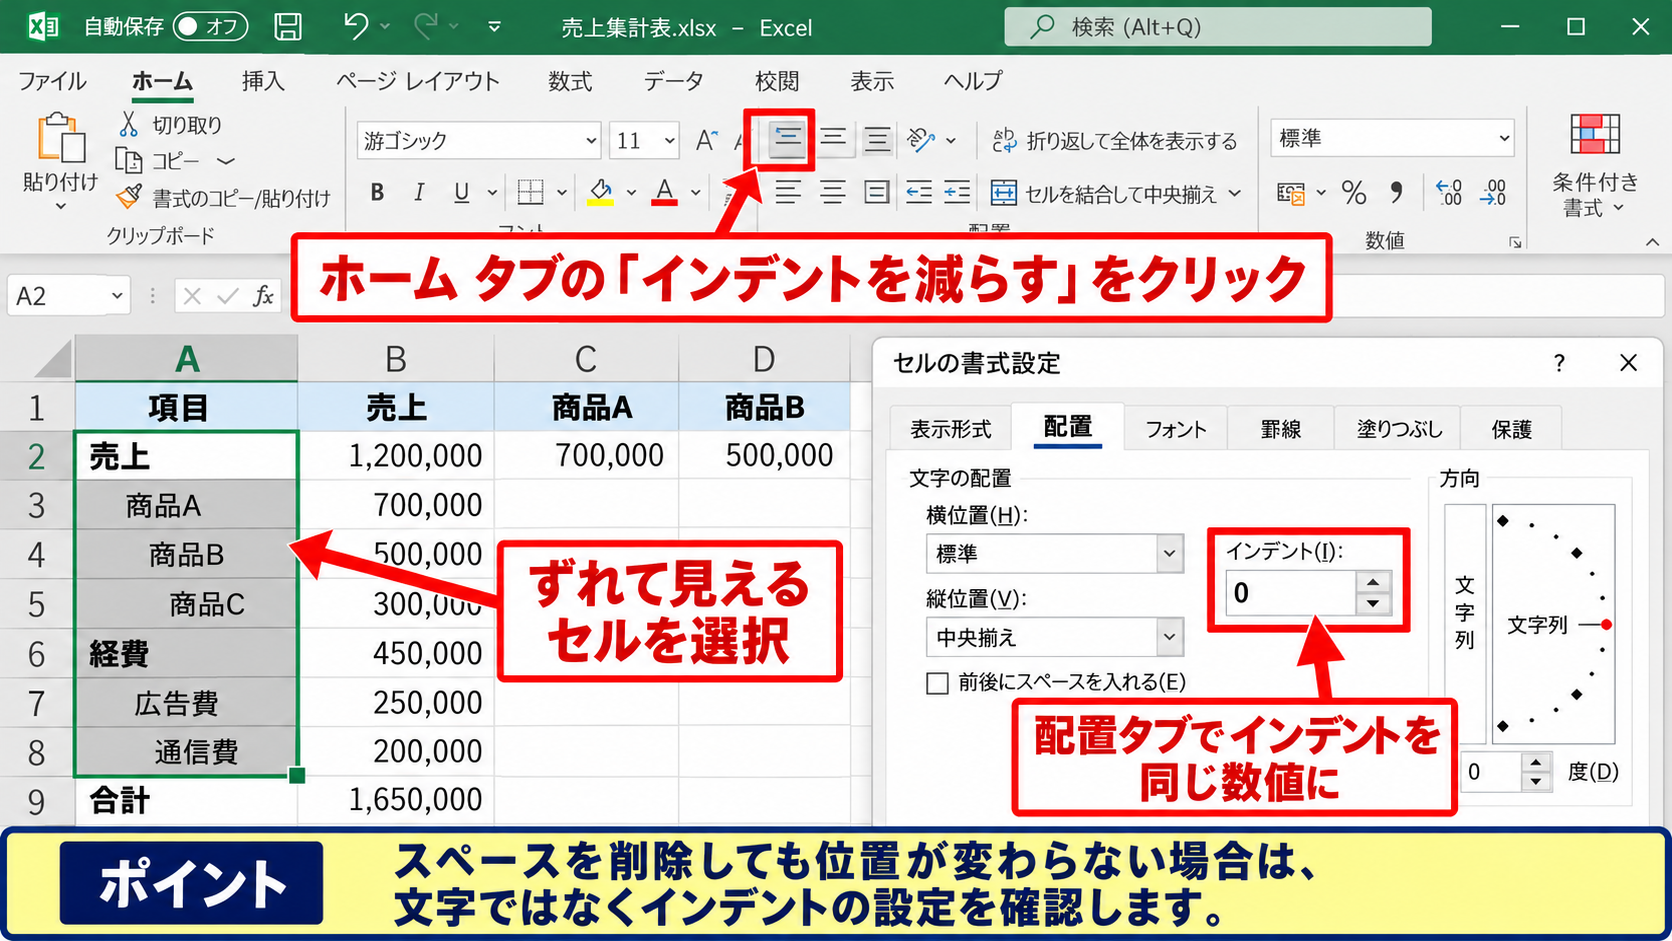Click the Underline formatting icon
The width and height of the screenshot is (1672, 941).
point(461,192)
